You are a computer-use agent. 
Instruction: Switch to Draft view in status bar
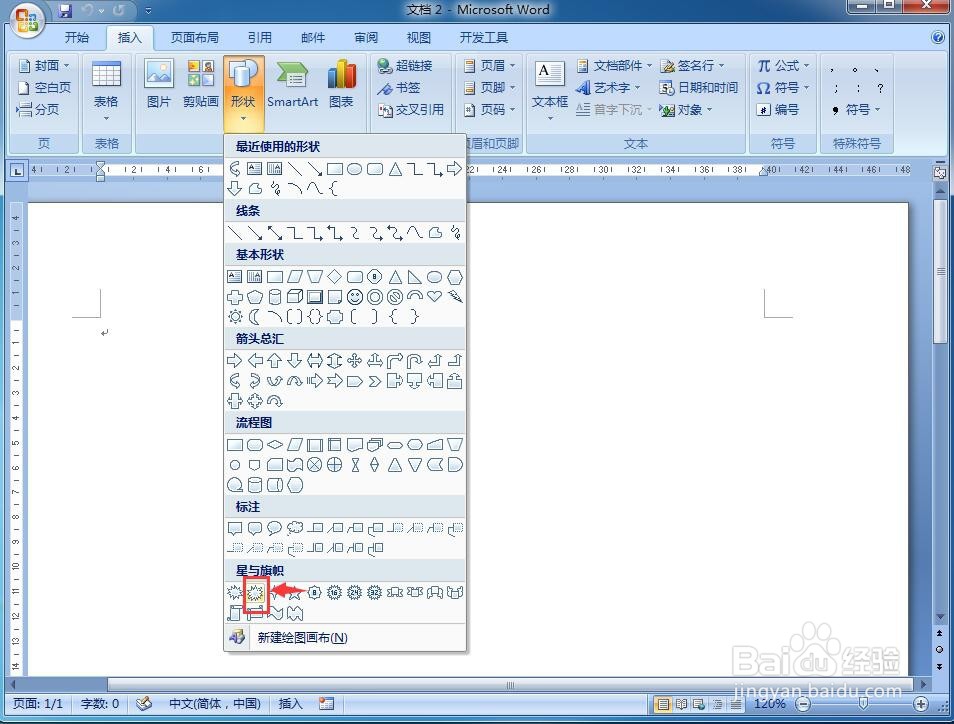coord(736,705)
